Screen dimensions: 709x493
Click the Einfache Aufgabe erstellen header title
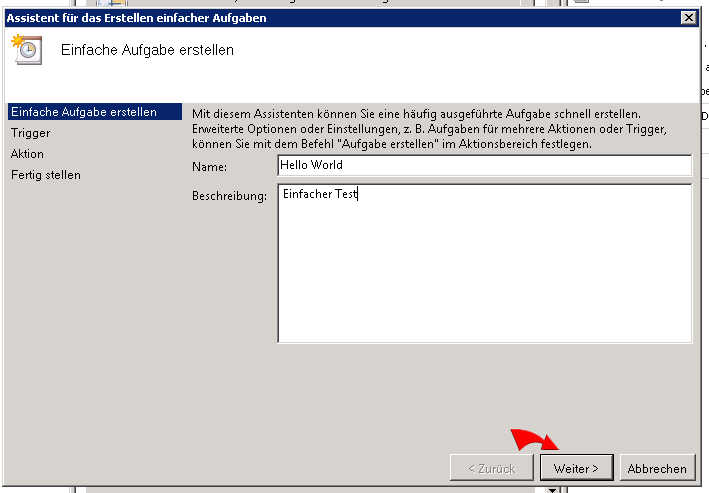click(147, 50)
